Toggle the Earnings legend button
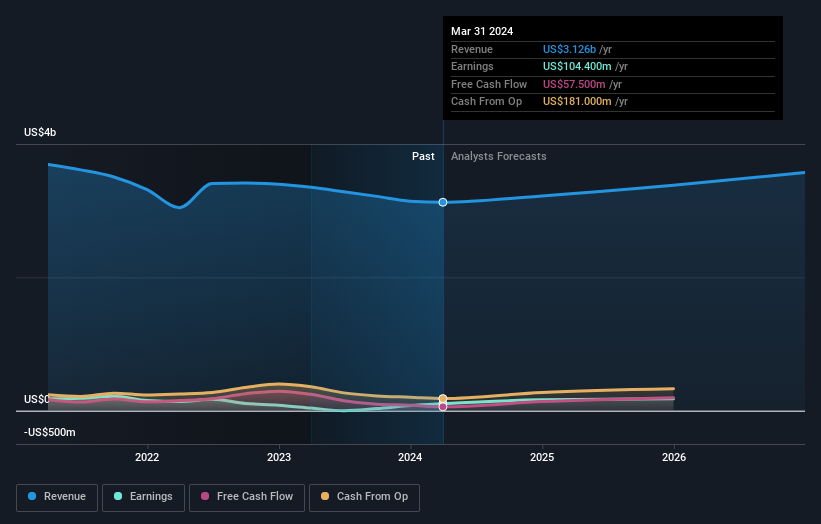The width and height of the screenshot is (821, 524). tap(143, 497)
